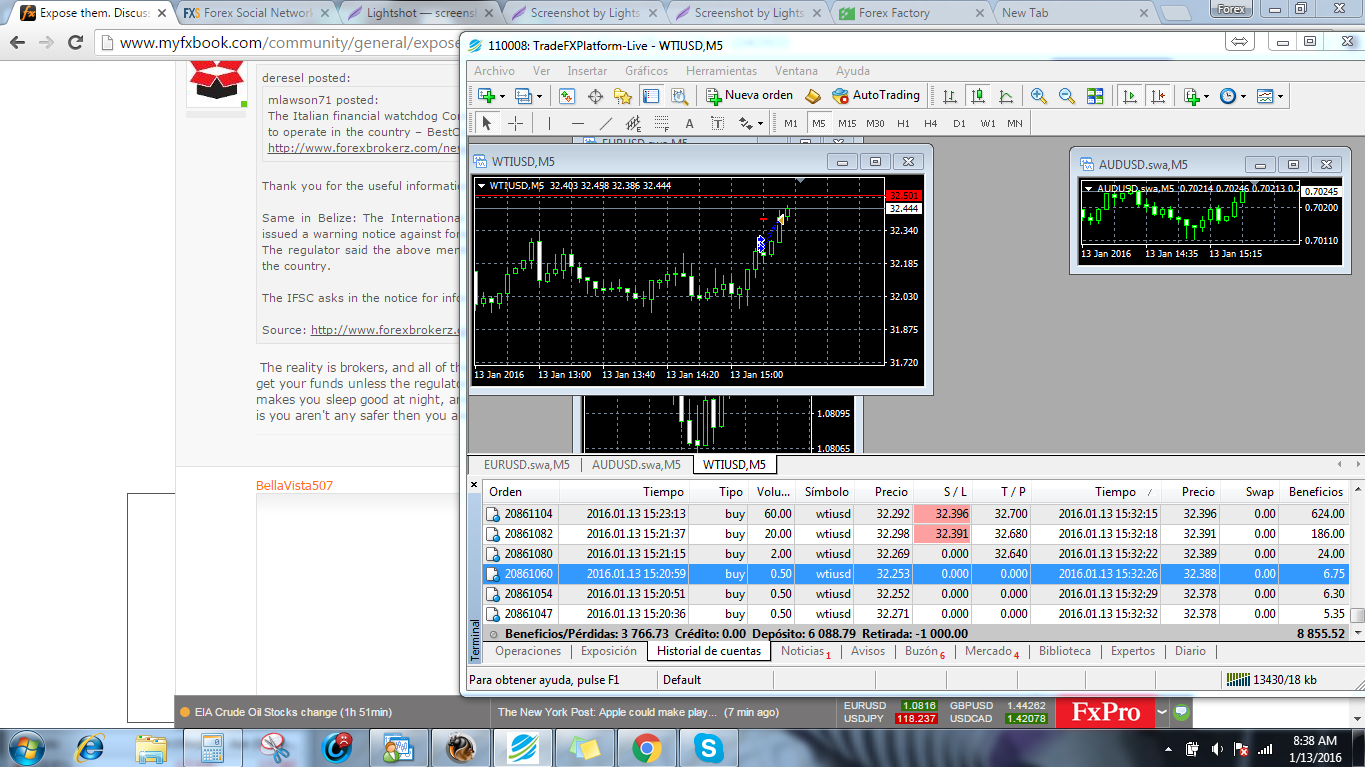Open the Noticias terminal tab

click(804, 651)
